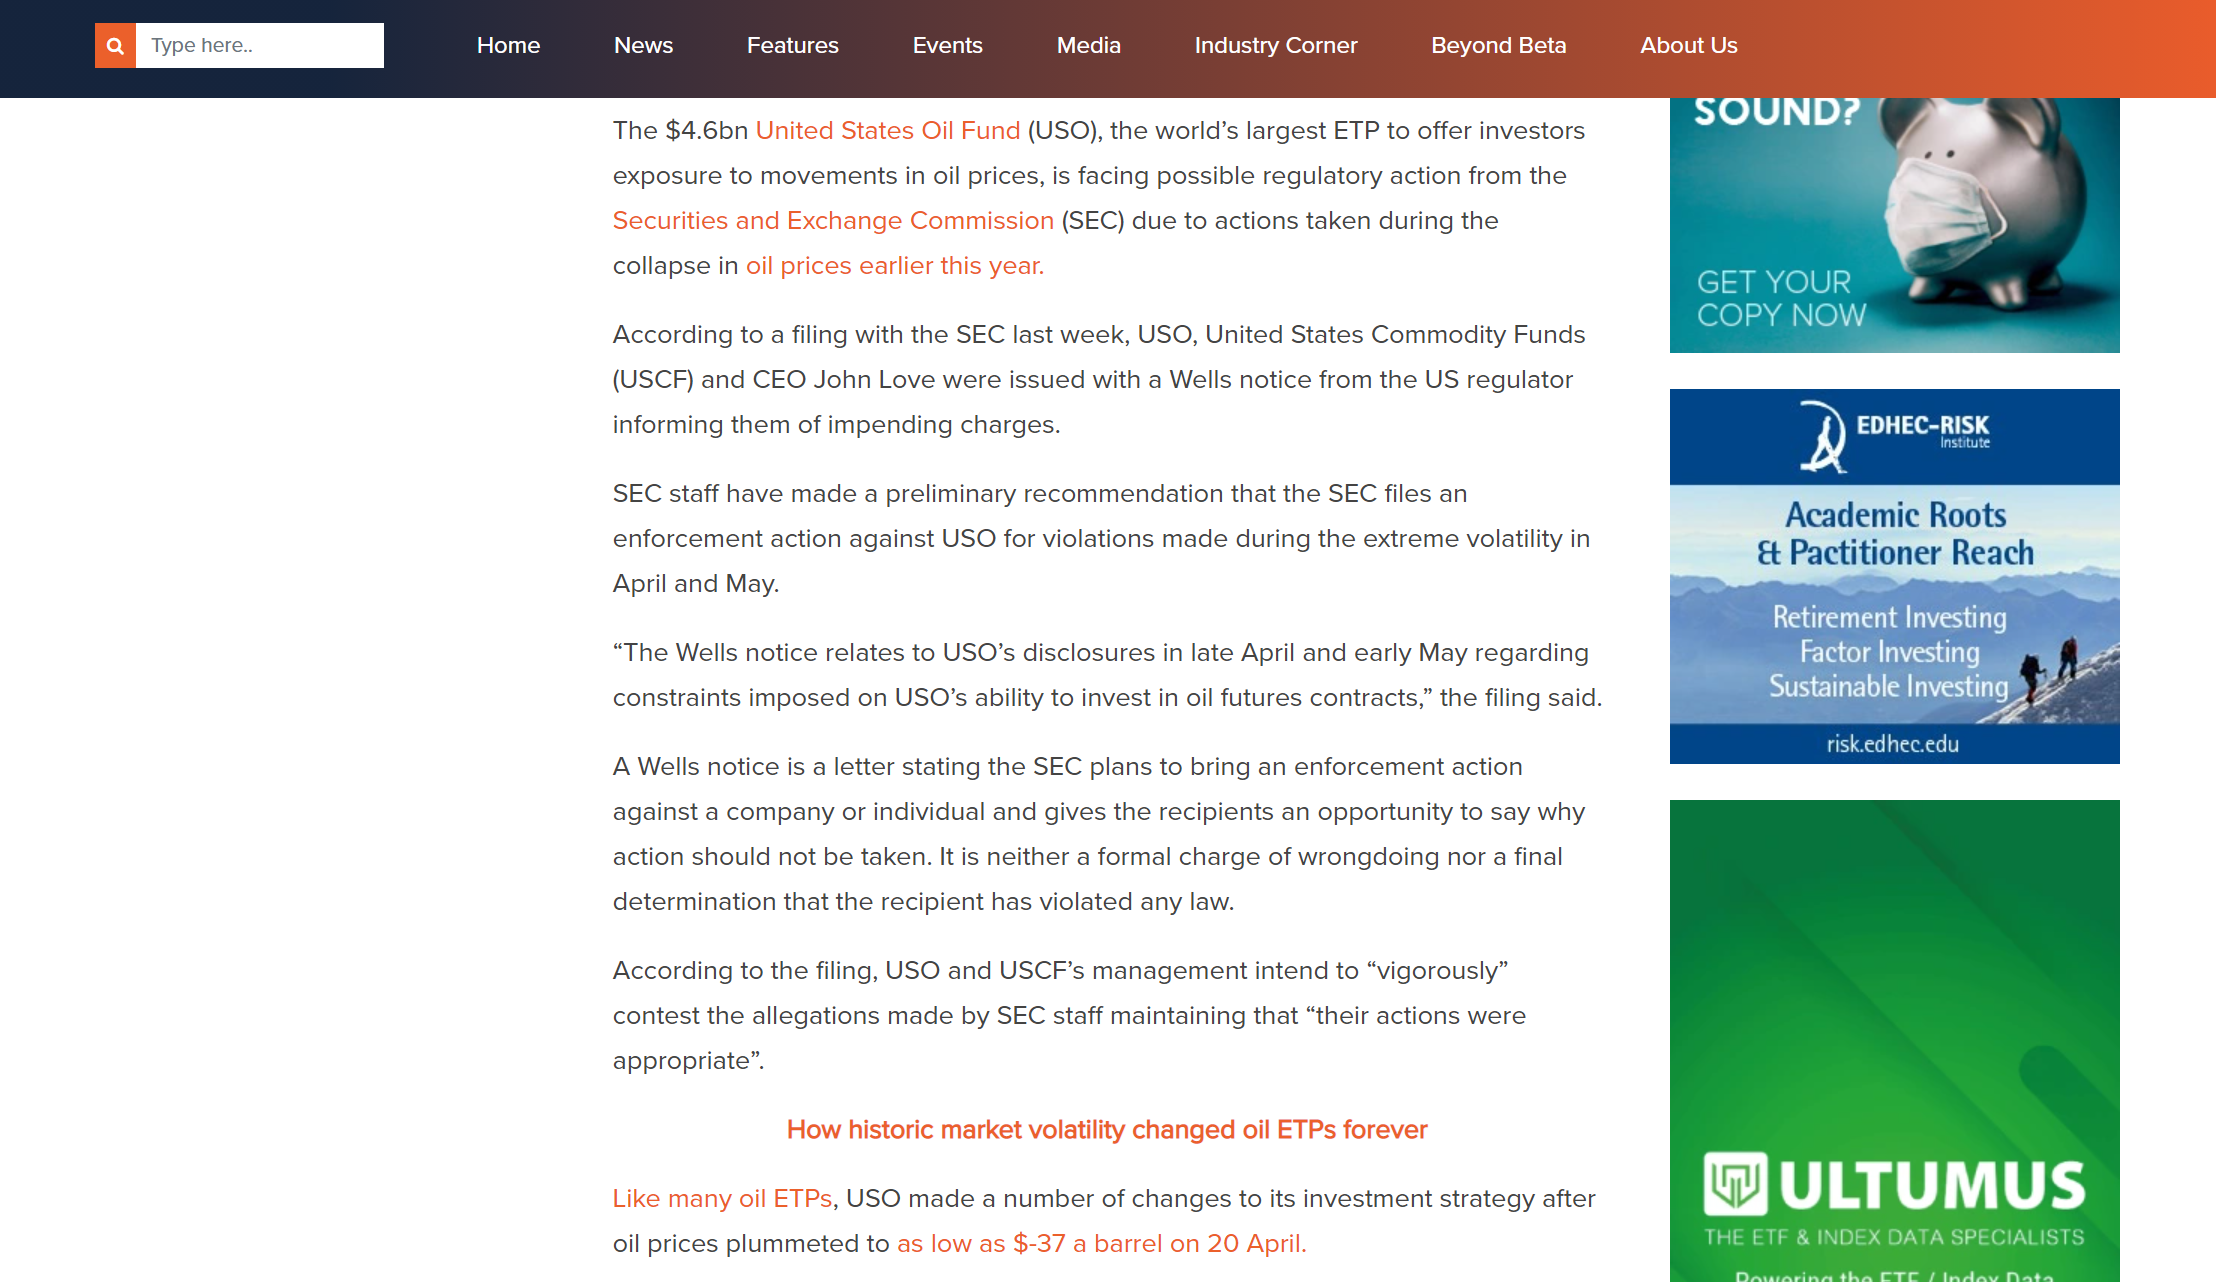Image resolution: width=2216 pixels, height=1282 pixels.
Task: Open 'as low as $-37 a barrel' link
Action: coord(1102,1243)
